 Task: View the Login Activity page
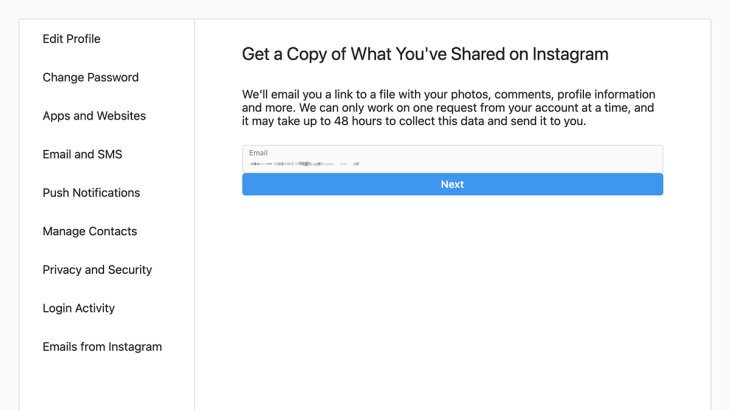pyautogui.click(x=78, y=309)
